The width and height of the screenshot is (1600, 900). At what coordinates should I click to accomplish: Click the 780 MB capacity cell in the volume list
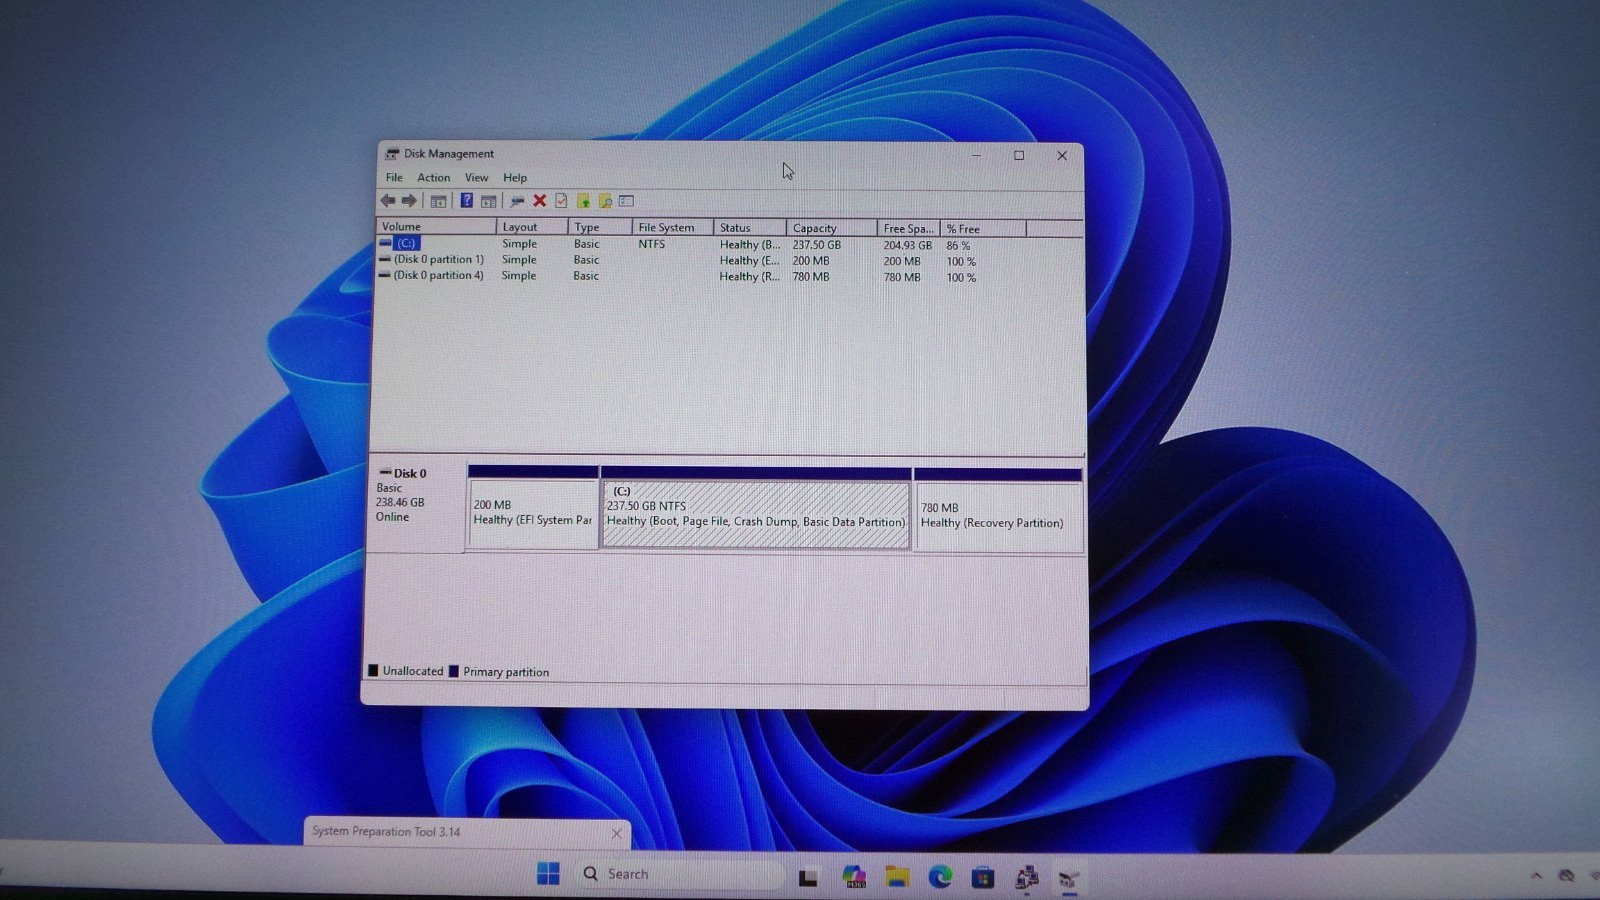(811, 277)
